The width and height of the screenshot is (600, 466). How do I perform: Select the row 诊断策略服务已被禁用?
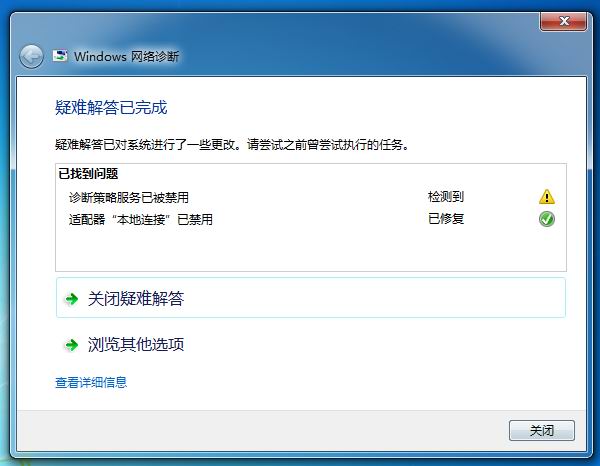pyautogui.click(x=311, y=197)
